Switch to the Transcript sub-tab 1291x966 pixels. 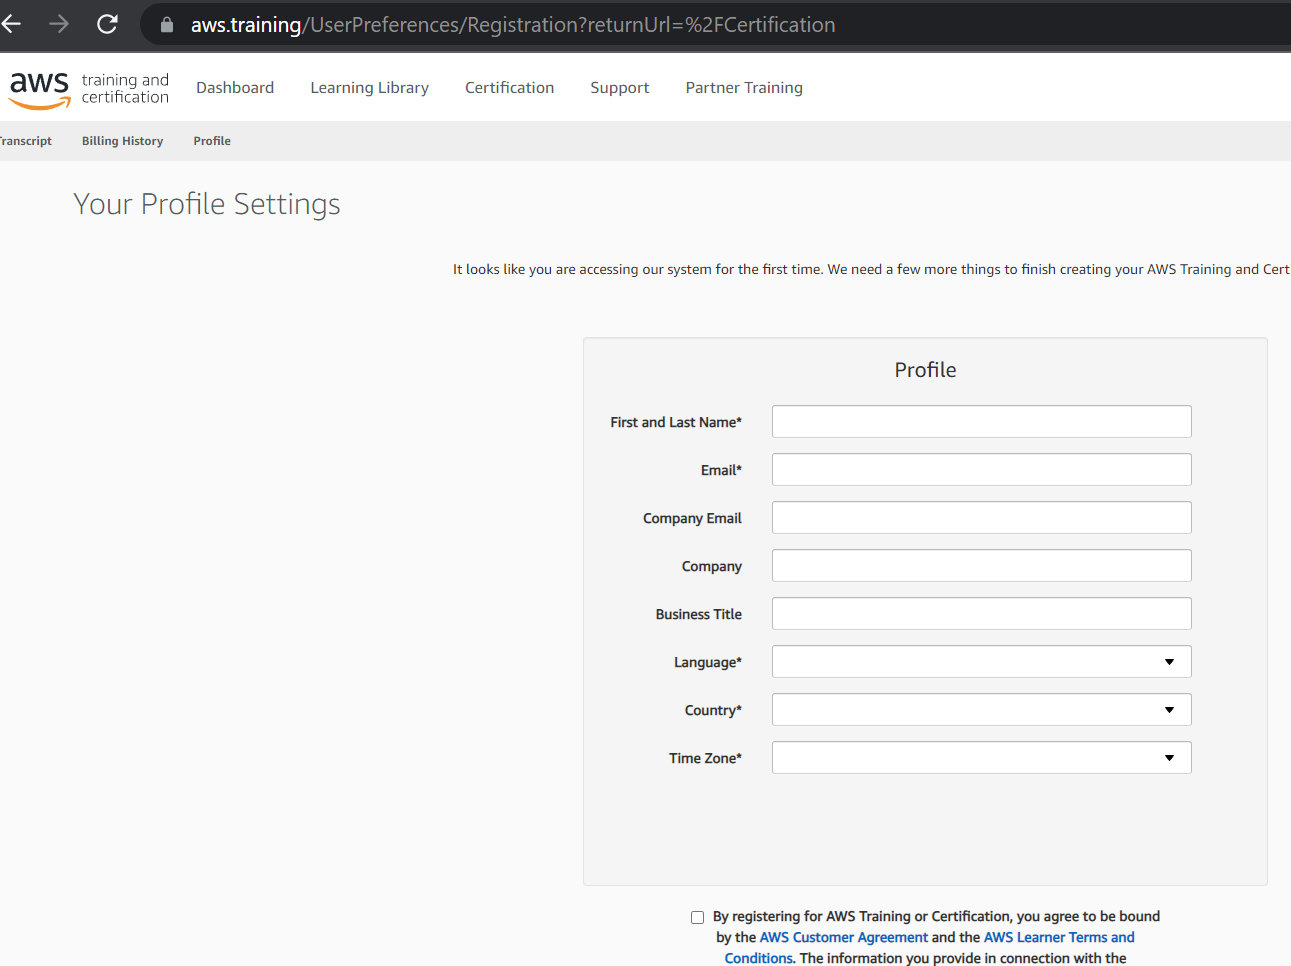coord(26,141)
